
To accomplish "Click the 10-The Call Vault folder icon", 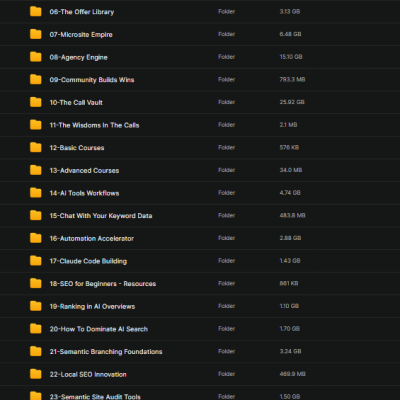I will [x=36, y=102].
